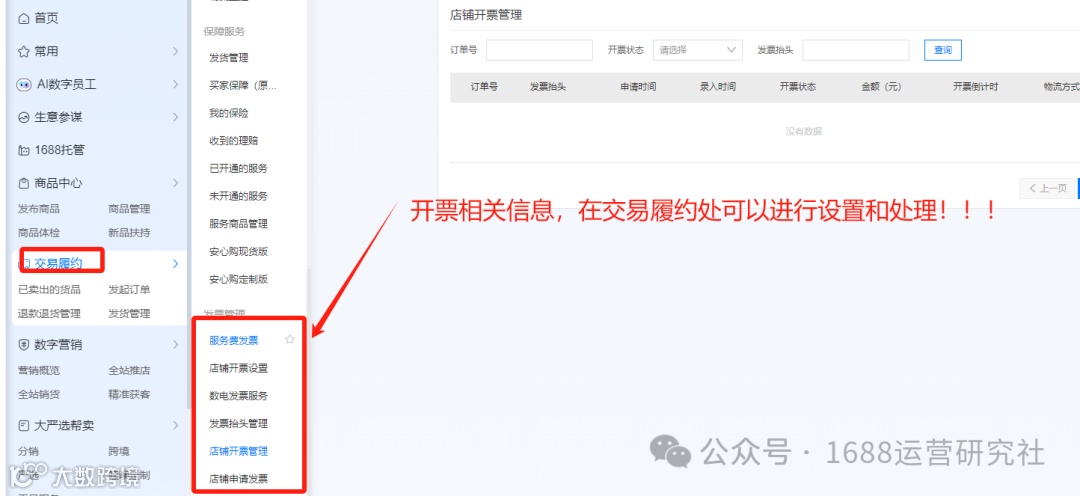
Task: Expand the 常用 chevron arrow
Action: pyautogui.click(x=176, y=52)
